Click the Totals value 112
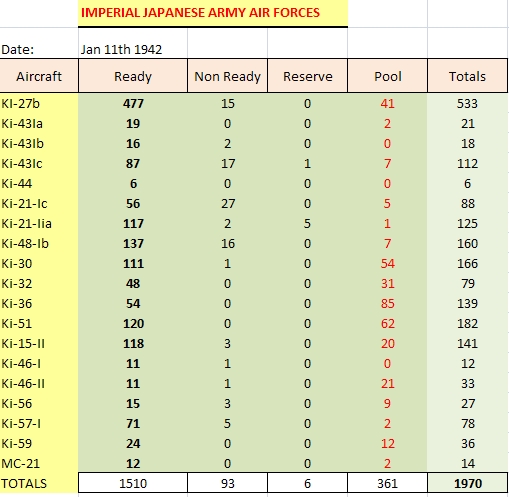 coord(467,164)
